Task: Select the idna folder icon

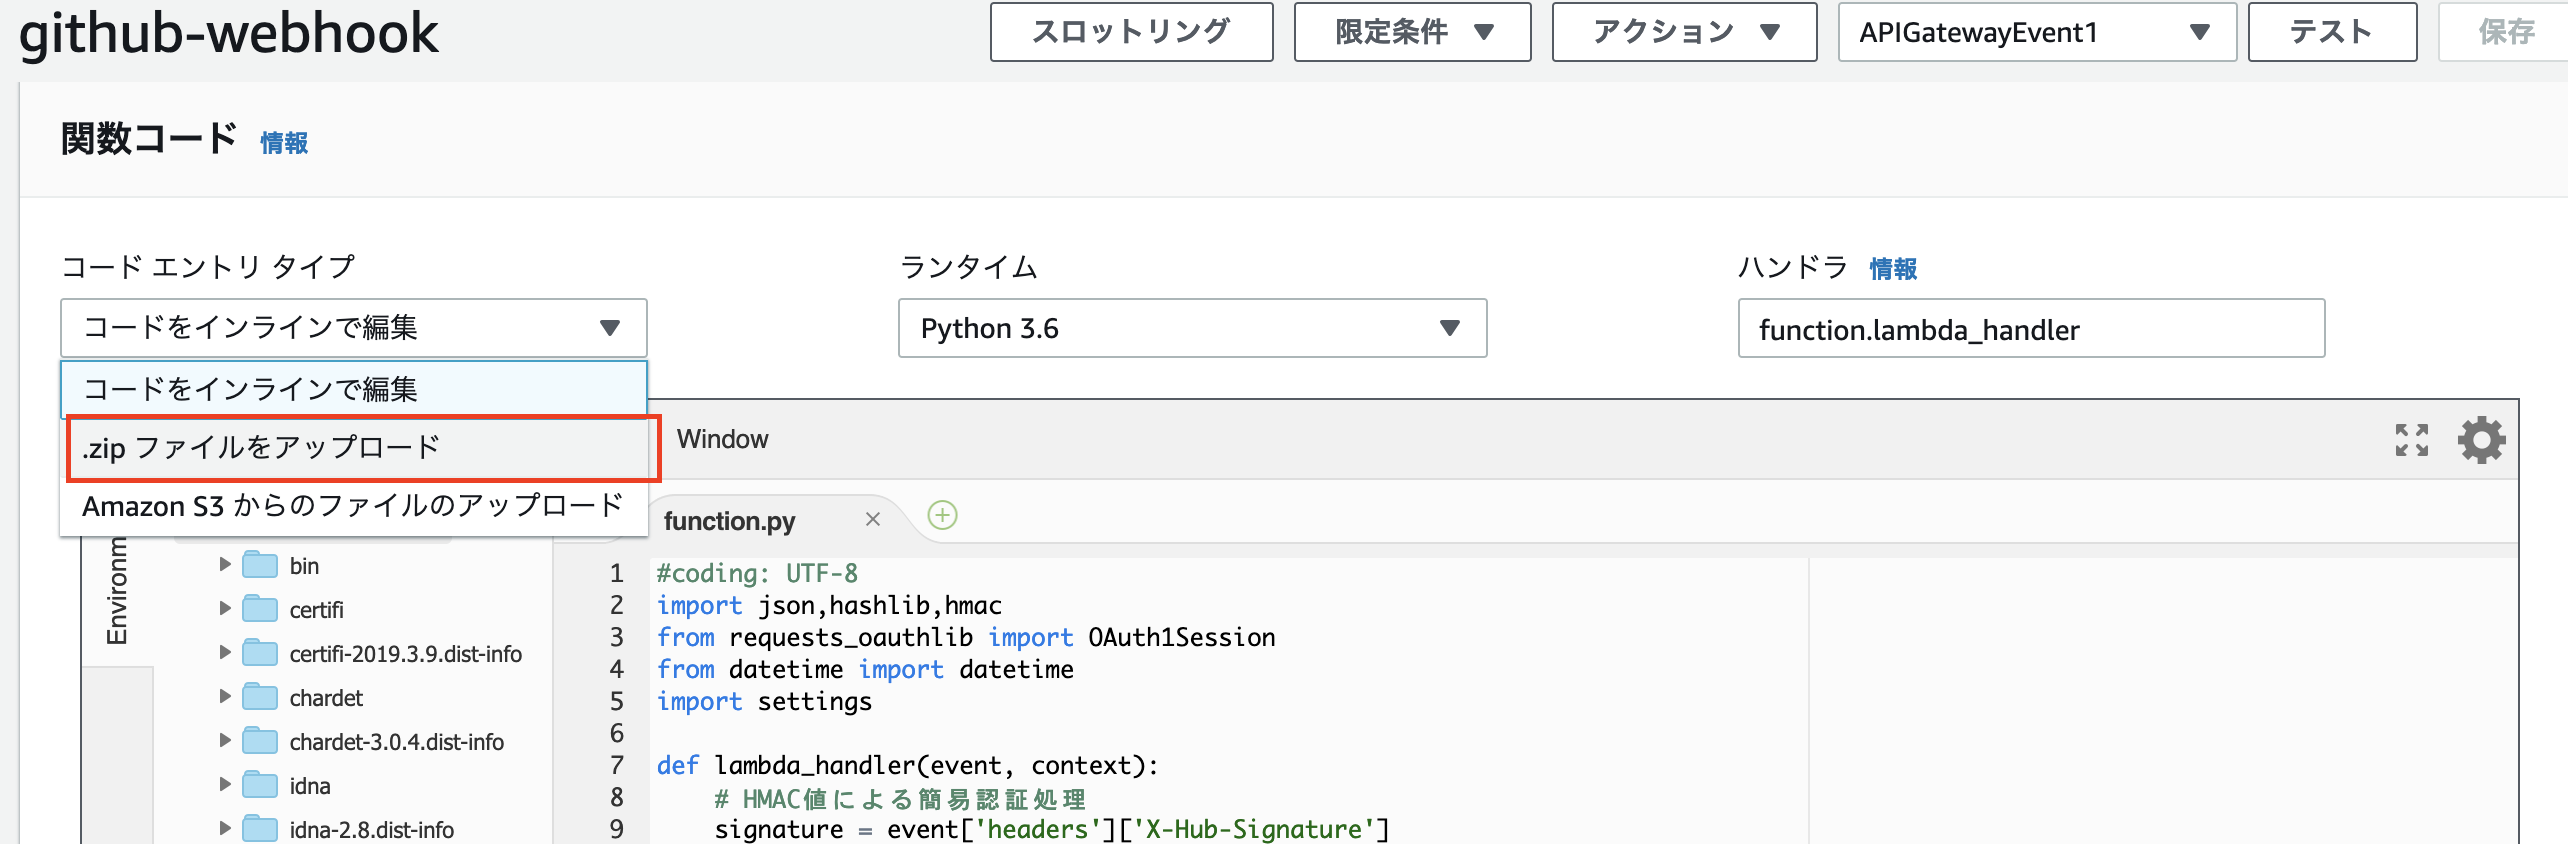Action: coord(260,785)
